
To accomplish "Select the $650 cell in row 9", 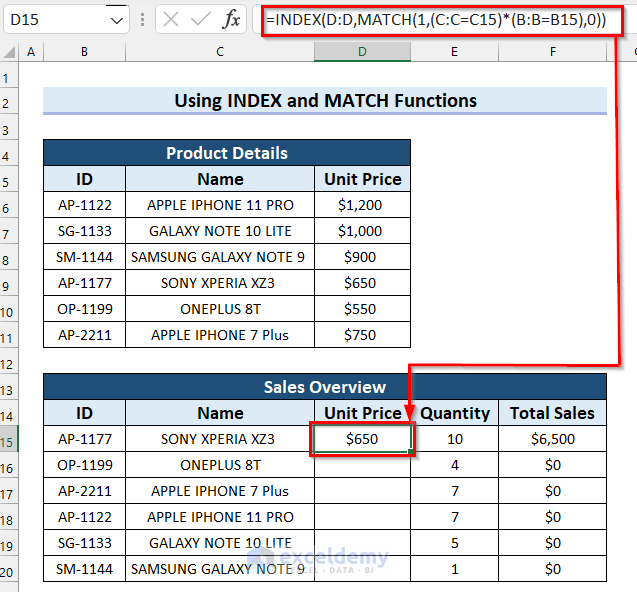I will click(362, 283).
